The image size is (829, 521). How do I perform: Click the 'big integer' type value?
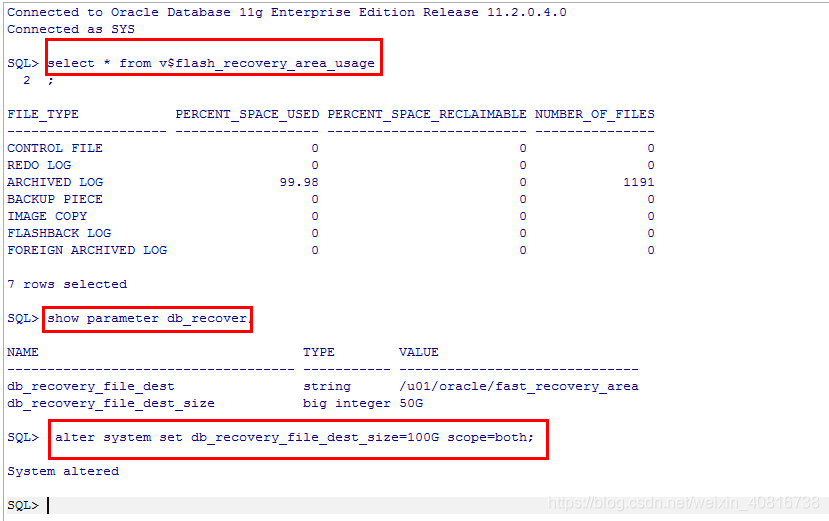pos(347,403)
